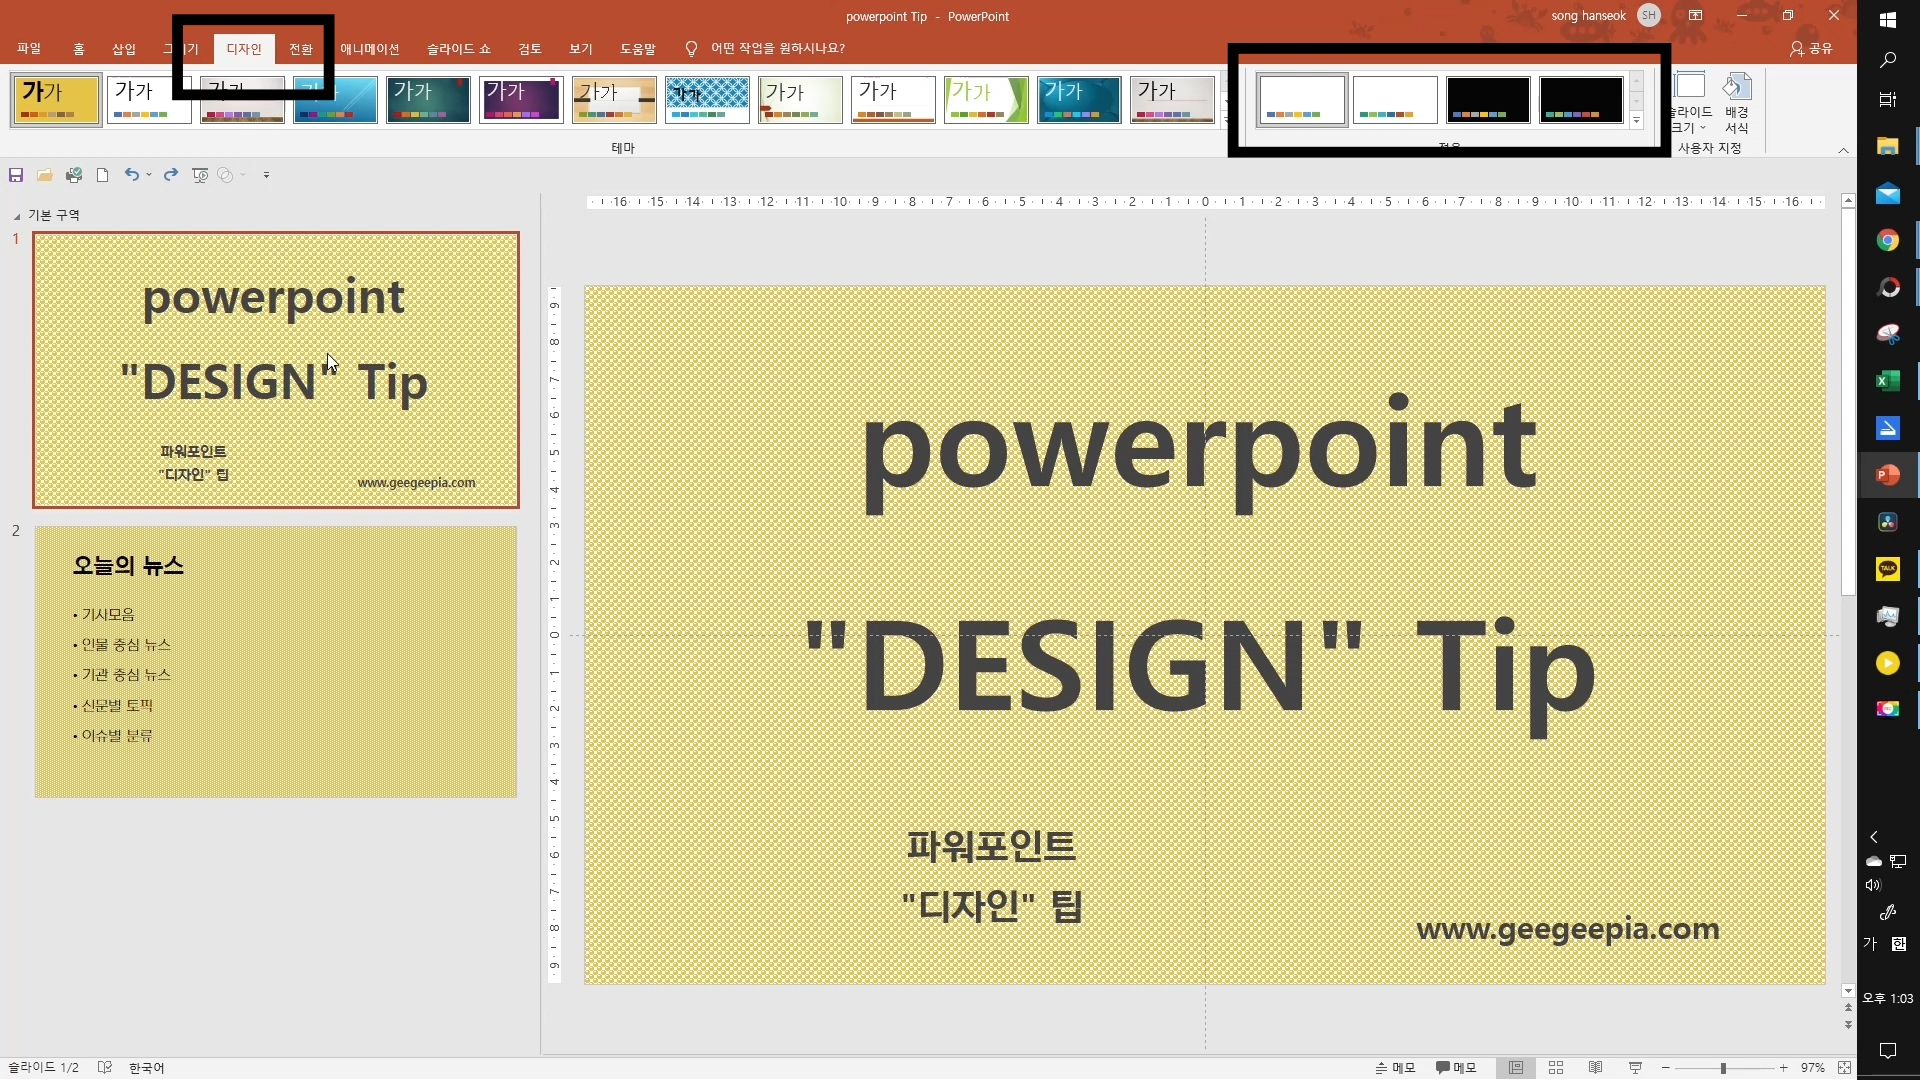Open 배경 서식 background format pane
Image resolution: width=1920 pixels, height=1080 pixels.
tap(1737, 102)
